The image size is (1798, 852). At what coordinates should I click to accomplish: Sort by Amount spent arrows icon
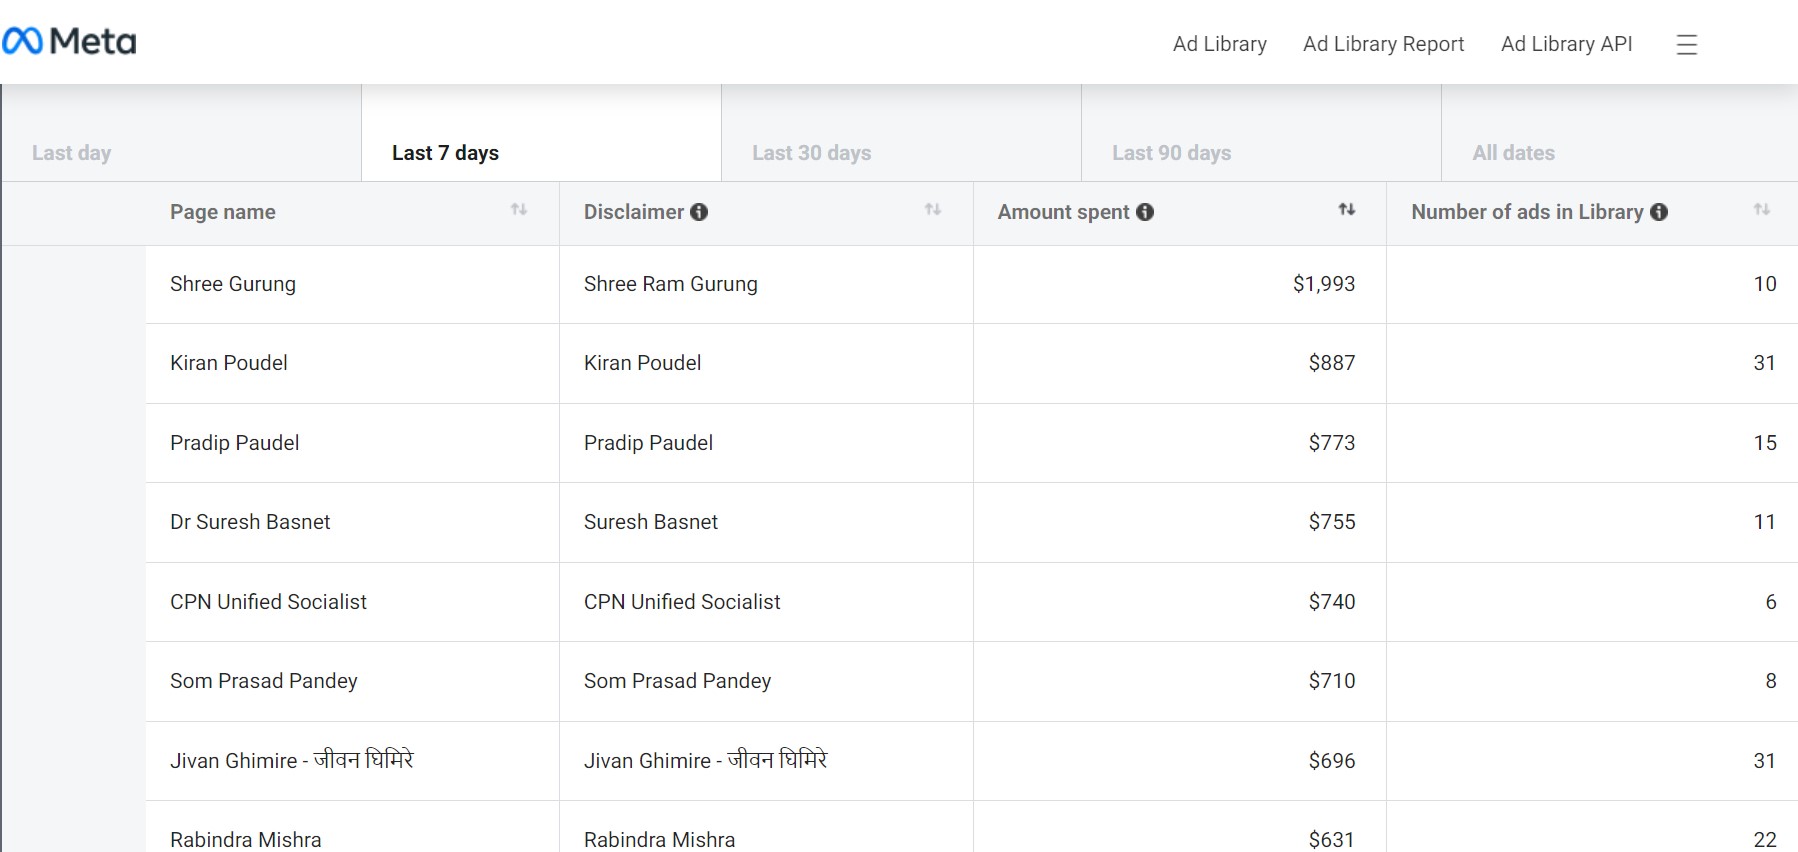(x=1347, y=210)
